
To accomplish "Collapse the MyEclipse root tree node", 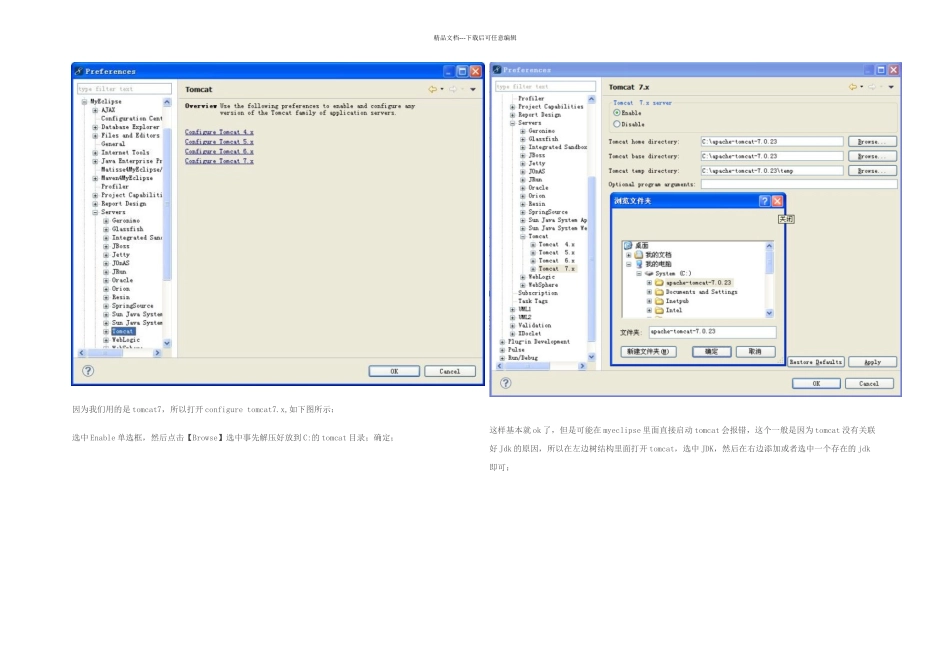I will coord(85,101).
